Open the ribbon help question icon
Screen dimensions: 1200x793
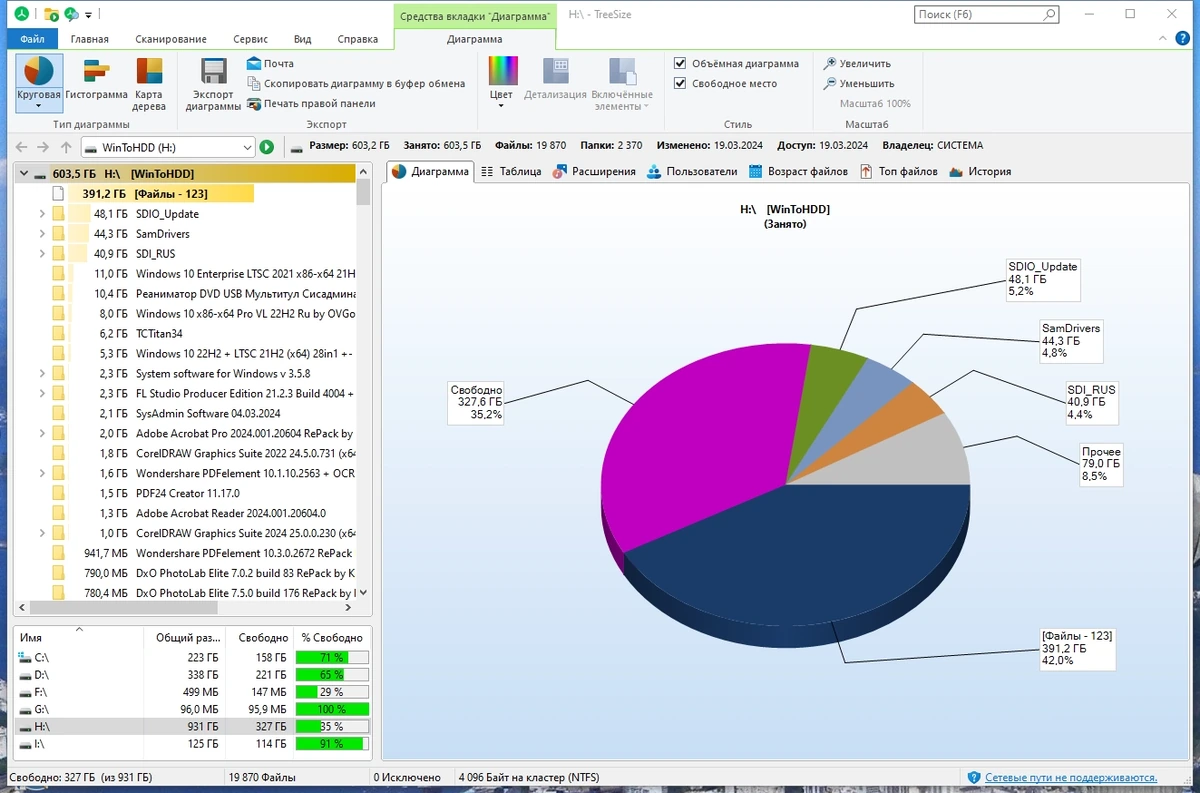coord(1180,38)
